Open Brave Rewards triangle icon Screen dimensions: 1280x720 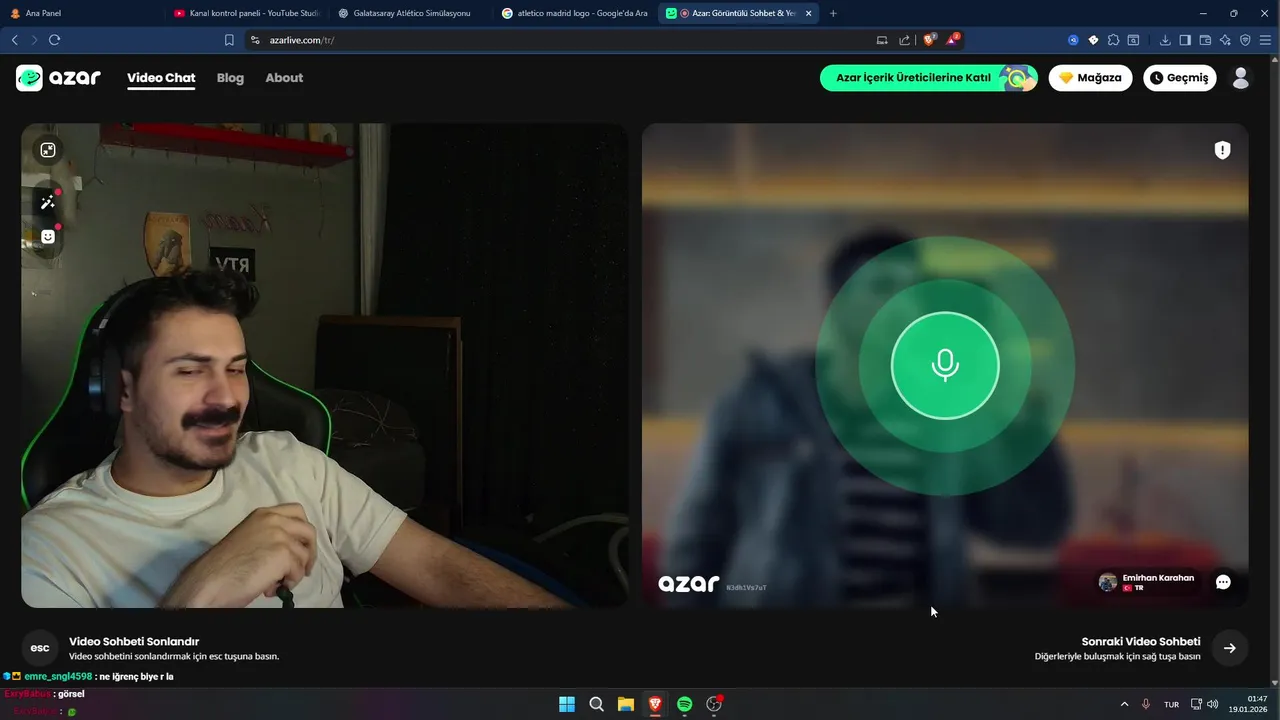(952, 40)
